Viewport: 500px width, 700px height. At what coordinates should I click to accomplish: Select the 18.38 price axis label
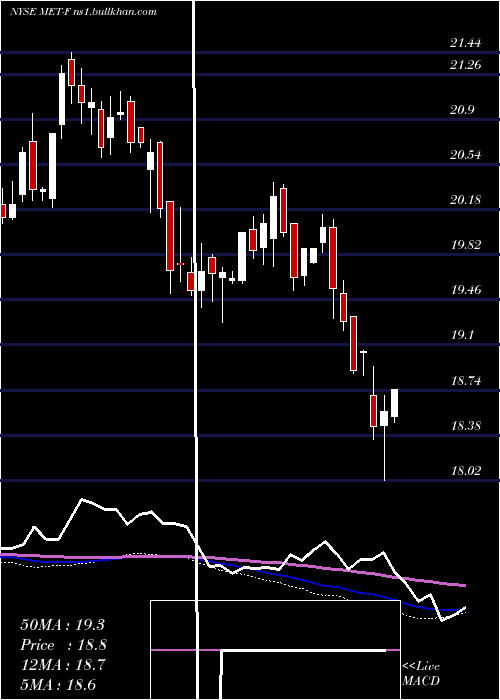coord(466,425)
